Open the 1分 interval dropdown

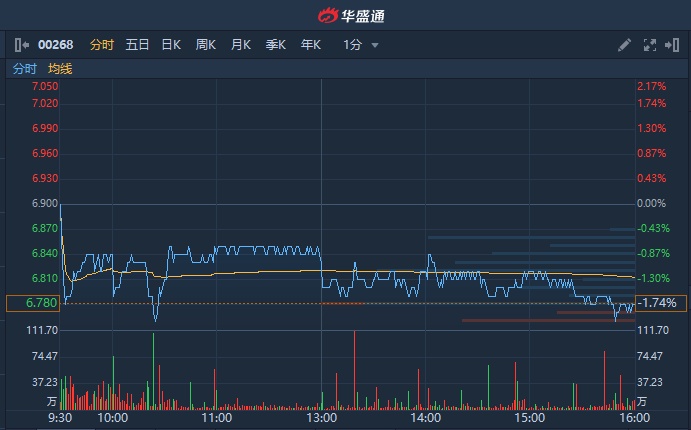(x=352, y=45)
